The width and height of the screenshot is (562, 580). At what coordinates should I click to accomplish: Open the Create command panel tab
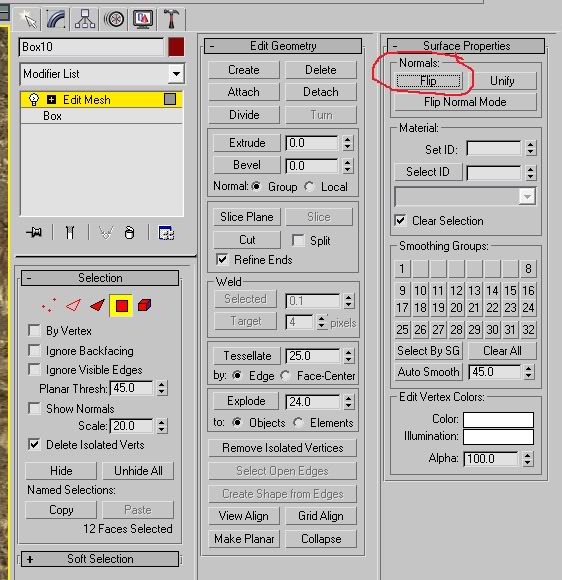coord(28,19)
